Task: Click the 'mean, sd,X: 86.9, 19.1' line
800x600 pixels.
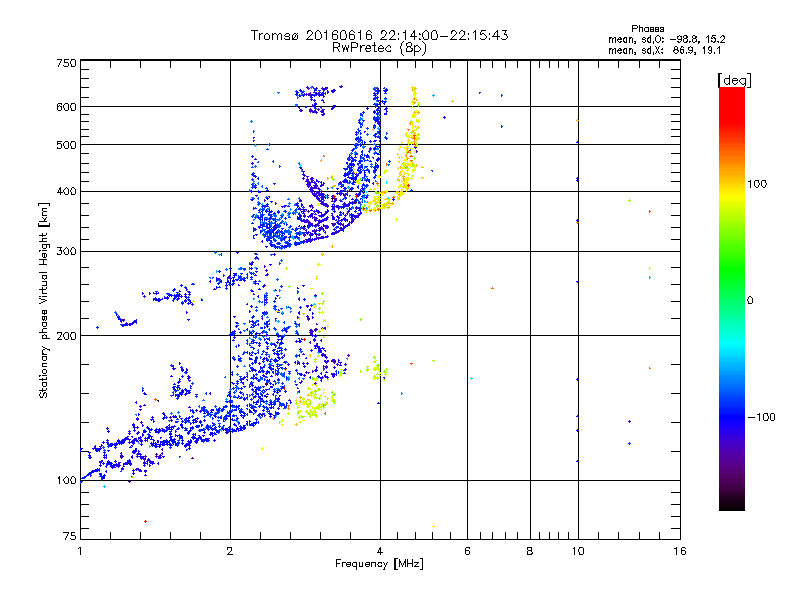Action: click(664, 51)
